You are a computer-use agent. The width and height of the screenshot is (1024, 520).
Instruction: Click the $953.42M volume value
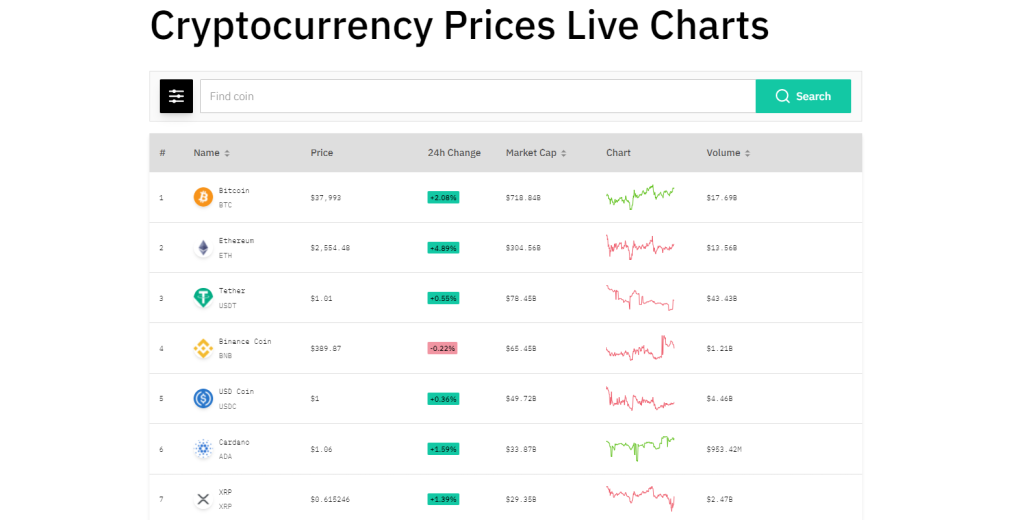tap(724, 449)
